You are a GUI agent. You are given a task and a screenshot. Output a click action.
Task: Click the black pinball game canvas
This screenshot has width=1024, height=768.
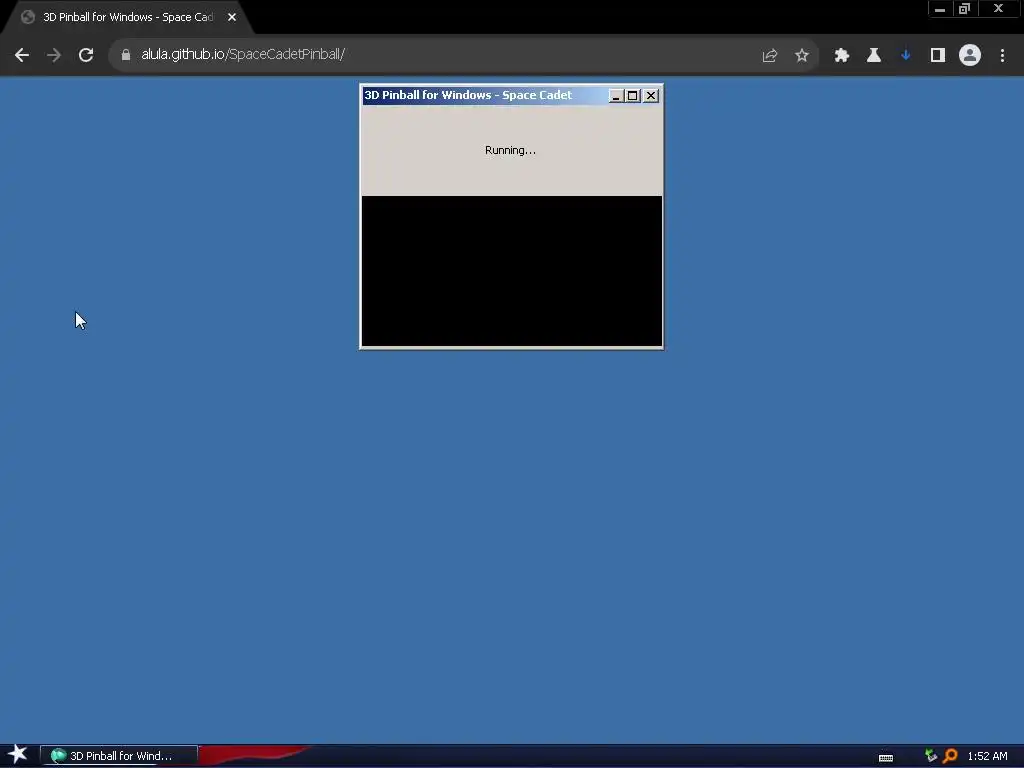tap(511, 270)
